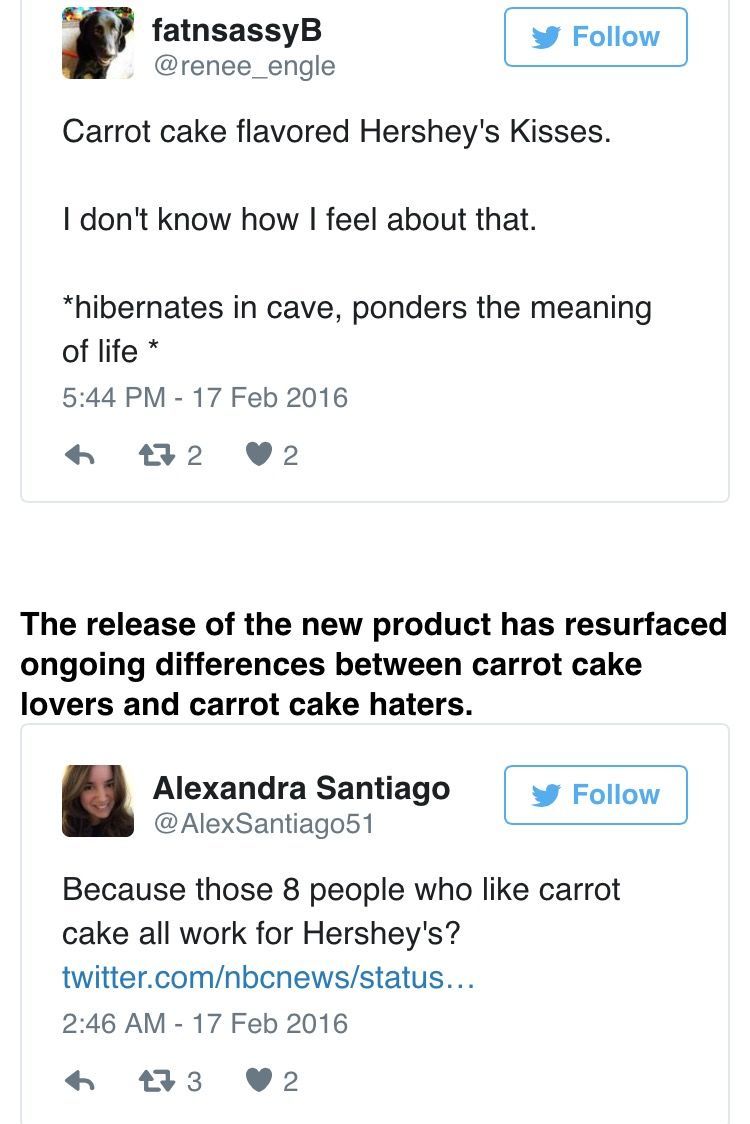Like Alexandra Santiago's tweet
The width and height of the screenshot is (750, 1124).
[x=259, y=1081]
